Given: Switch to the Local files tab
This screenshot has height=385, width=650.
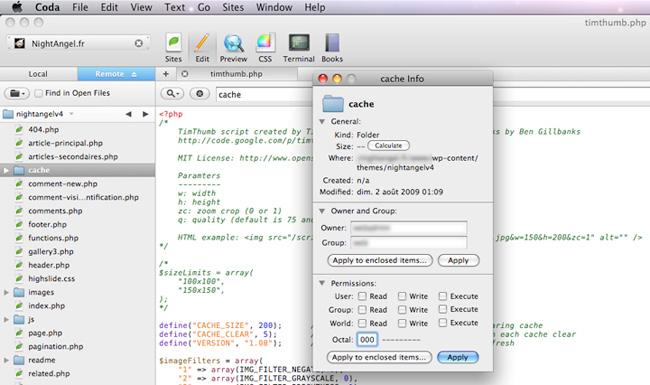Looking at the screenshot, I should (38, 74).
